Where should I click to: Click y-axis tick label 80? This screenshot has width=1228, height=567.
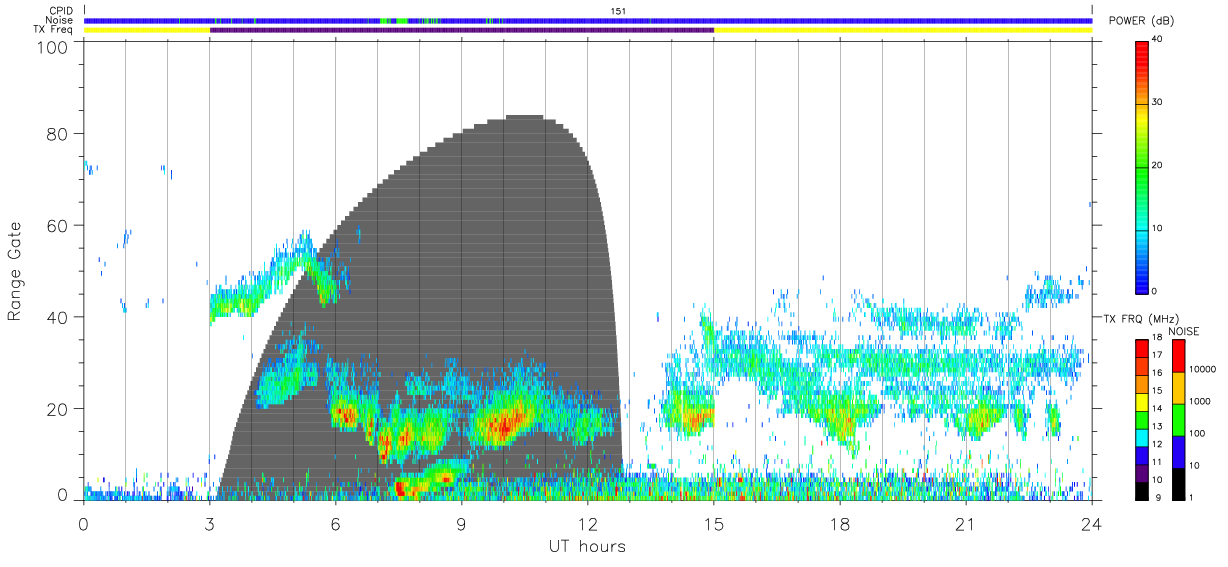58,134
